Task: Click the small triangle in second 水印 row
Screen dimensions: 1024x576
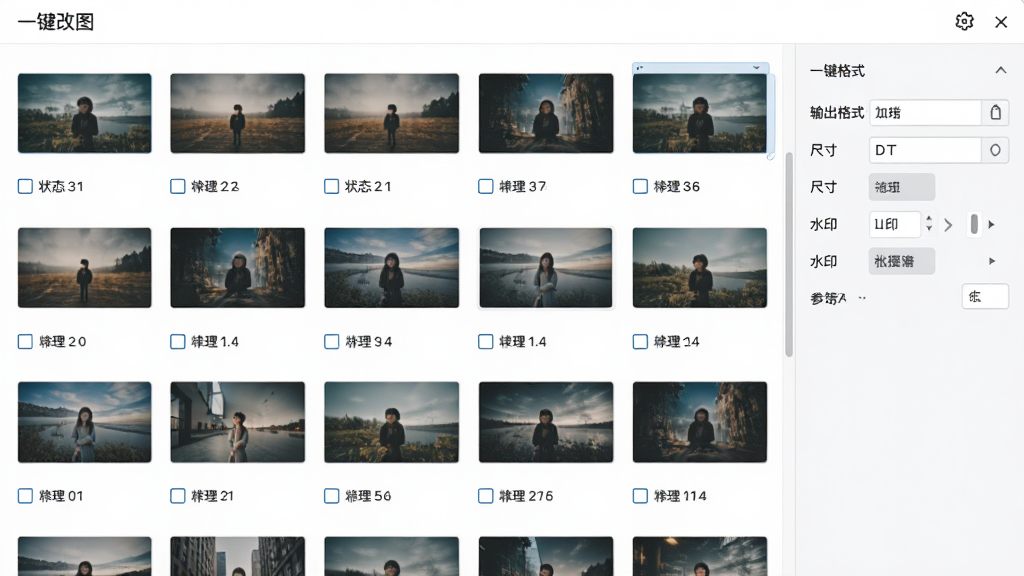Action: [x=992, y=261]
